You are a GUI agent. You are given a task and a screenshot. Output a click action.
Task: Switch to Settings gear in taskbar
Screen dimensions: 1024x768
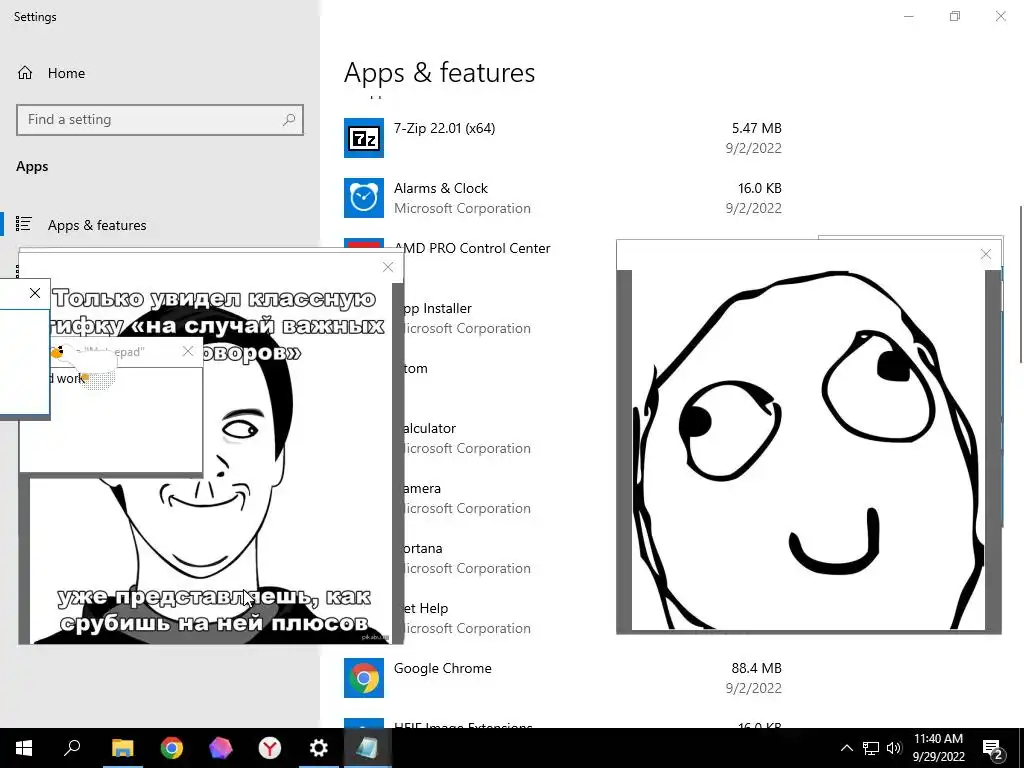319,748
